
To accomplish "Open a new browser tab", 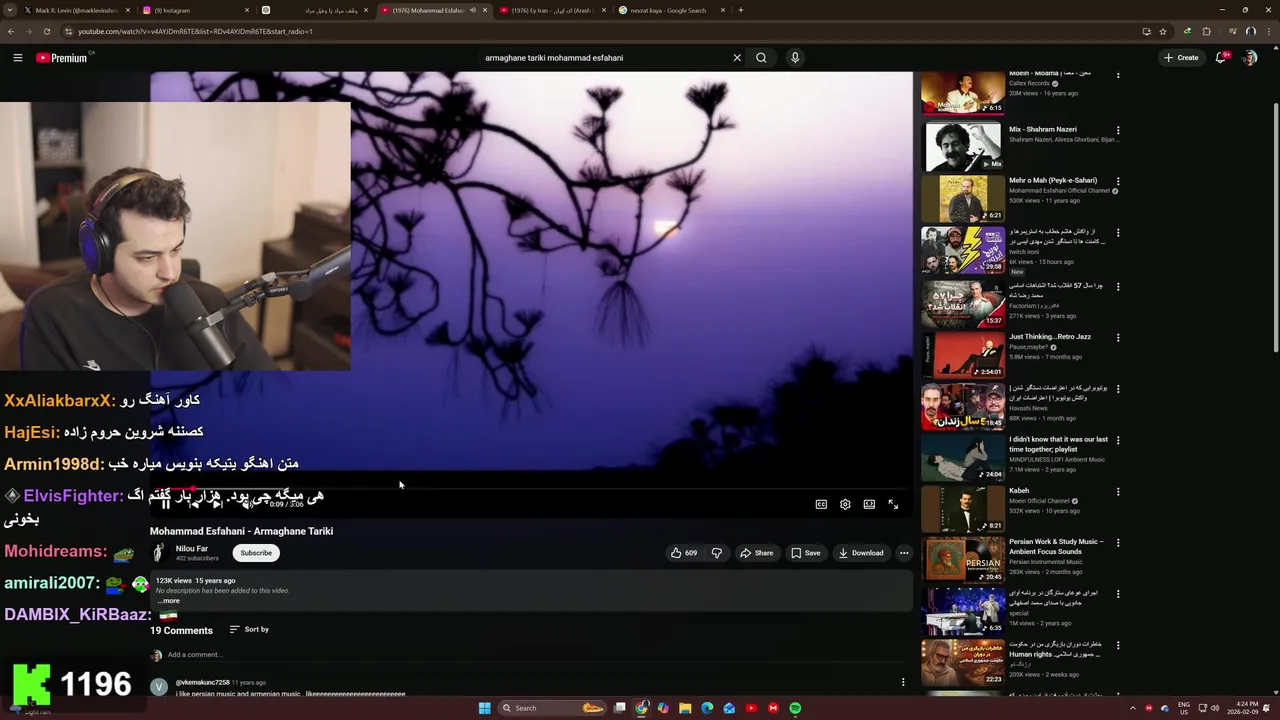I will 741,10.
